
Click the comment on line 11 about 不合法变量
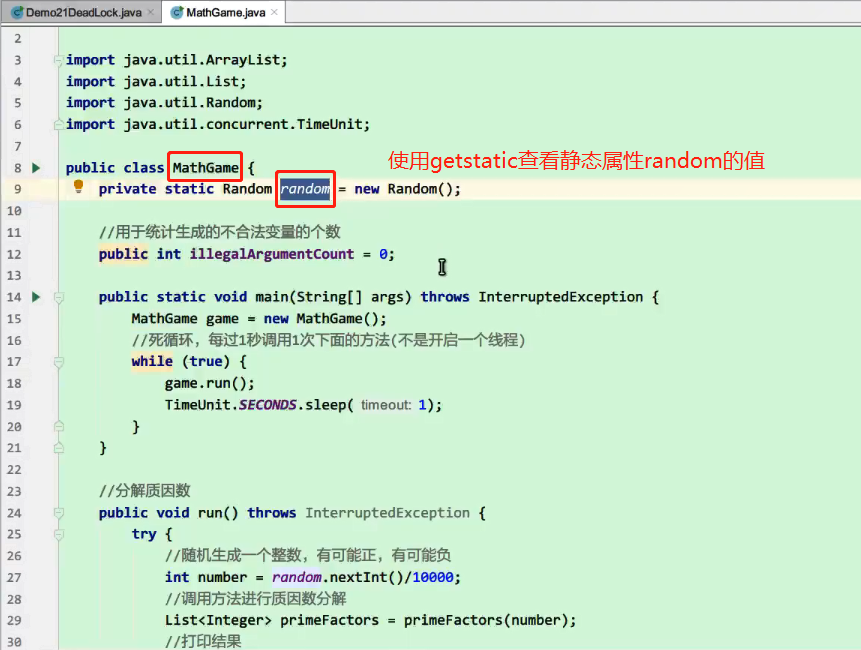pos(220,232)
